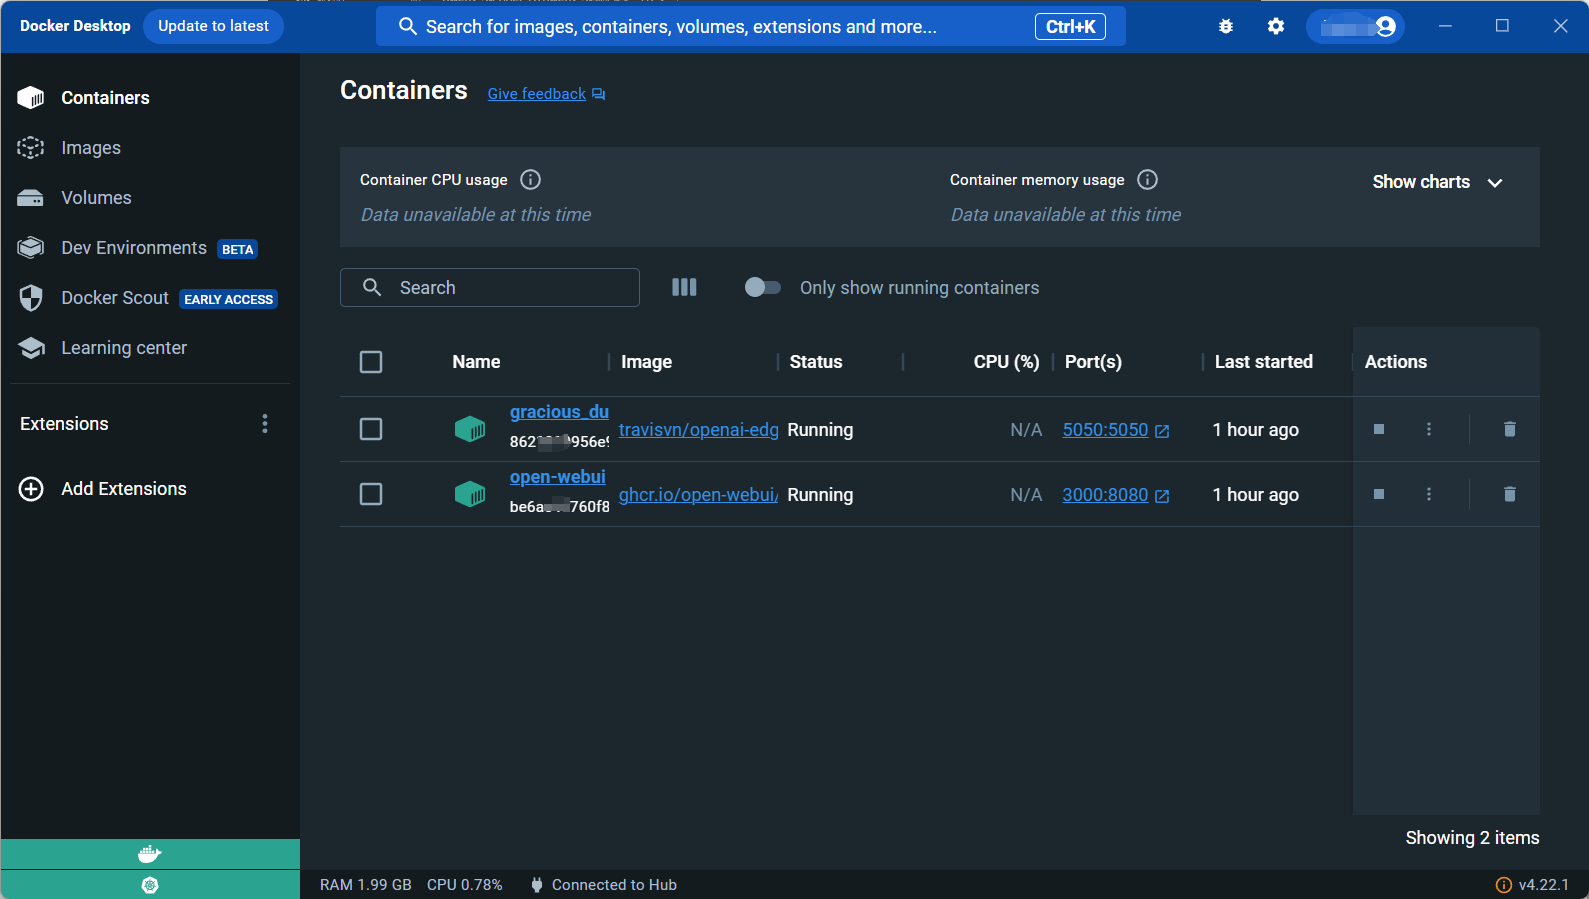Open ghcr.io/open-webui image link
1589x899 pixels.
click(698, 495)
